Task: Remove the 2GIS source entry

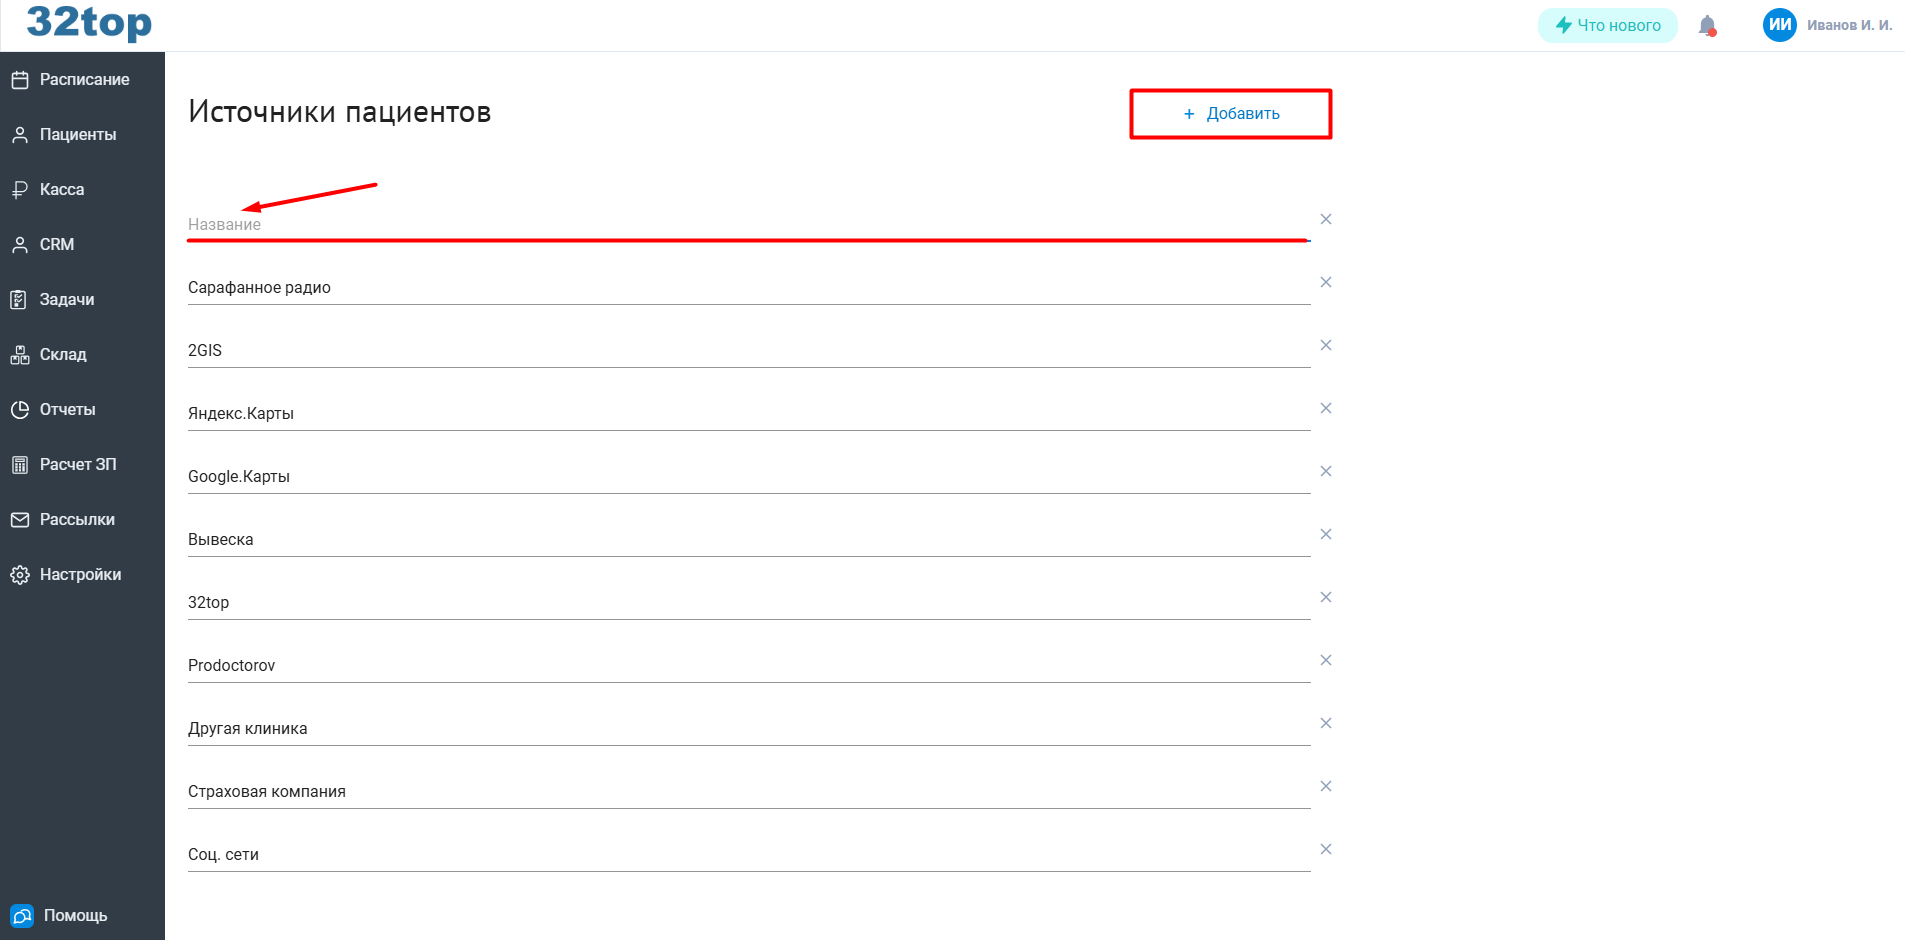Action: (1326, 345)
